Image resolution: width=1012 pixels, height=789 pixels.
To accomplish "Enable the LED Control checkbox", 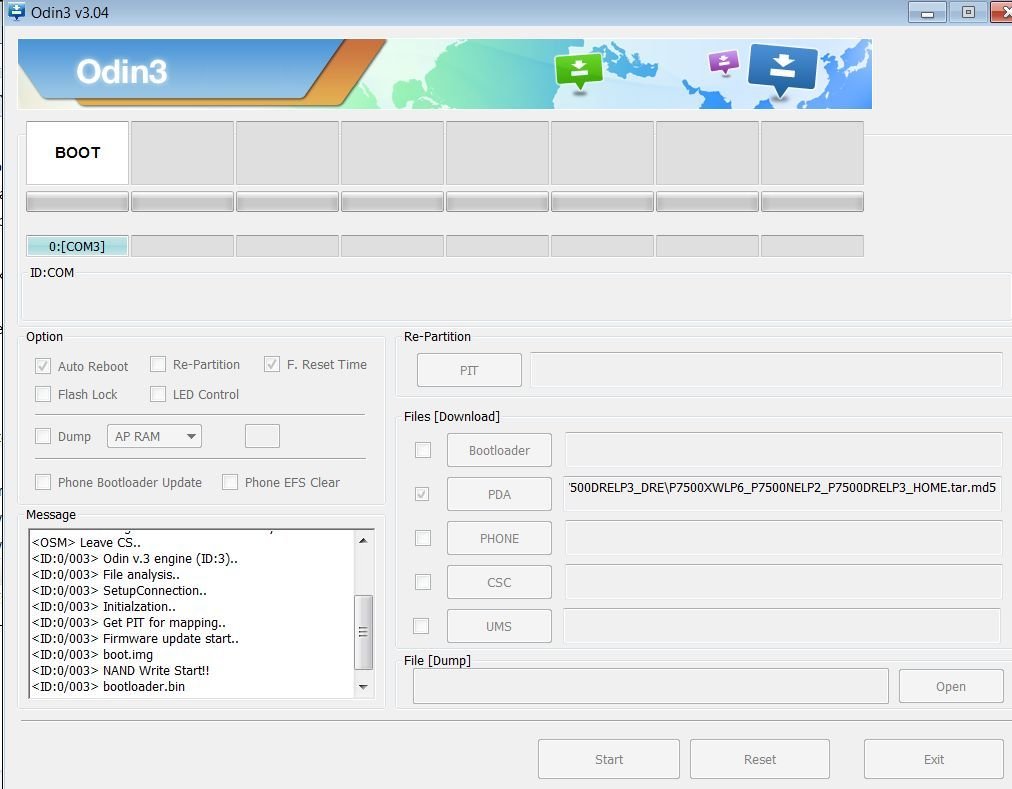I will coord(157,394).
